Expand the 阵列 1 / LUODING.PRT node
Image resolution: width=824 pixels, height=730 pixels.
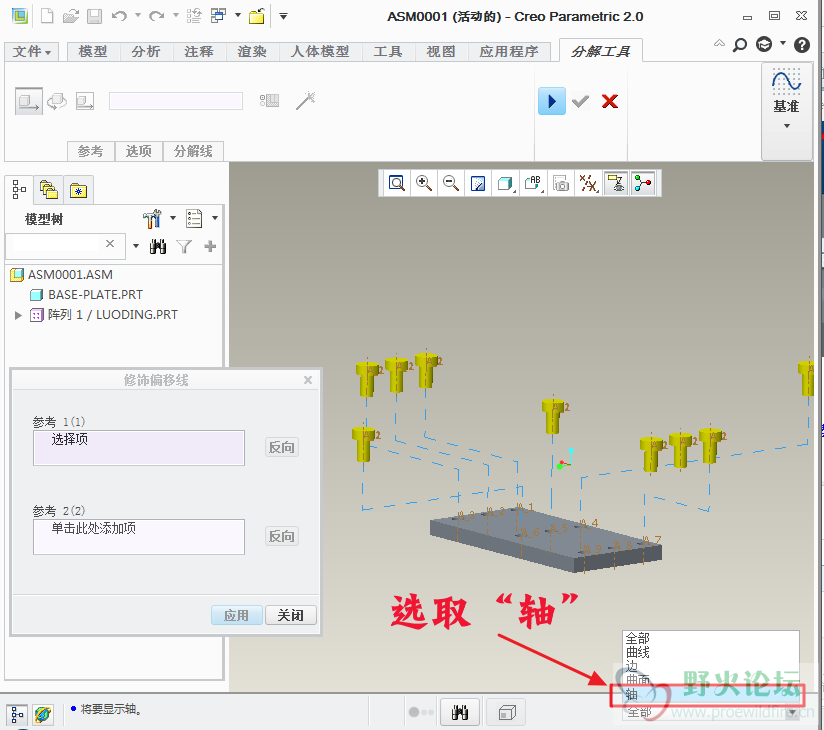click(18, 315)
